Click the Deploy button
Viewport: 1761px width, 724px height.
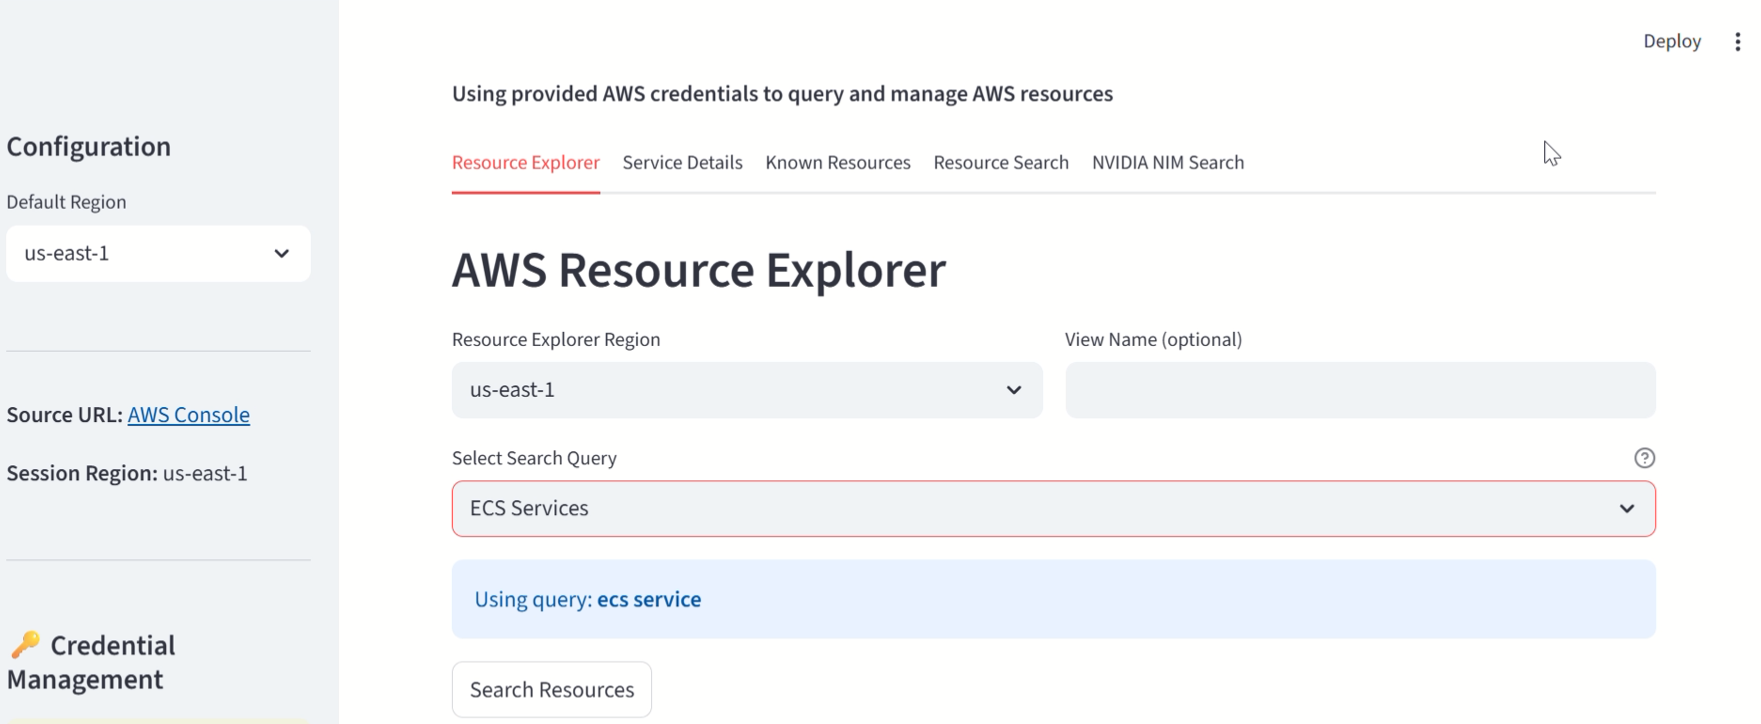[1672, 41]
